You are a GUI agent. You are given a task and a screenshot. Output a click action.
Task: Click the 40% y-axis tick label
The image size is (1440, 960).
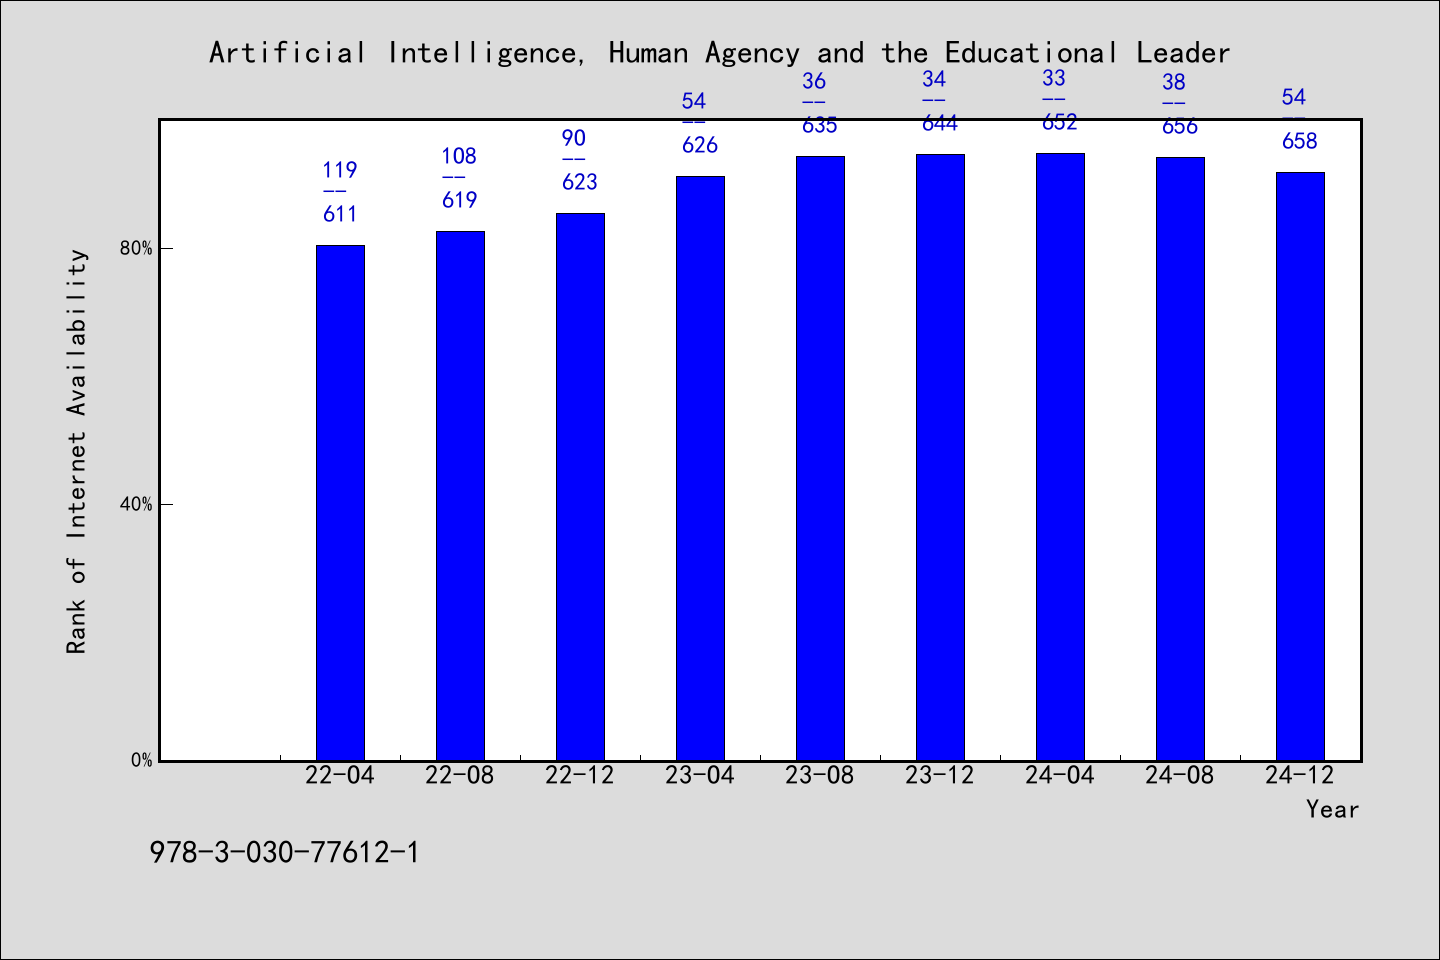coord(136,504)
